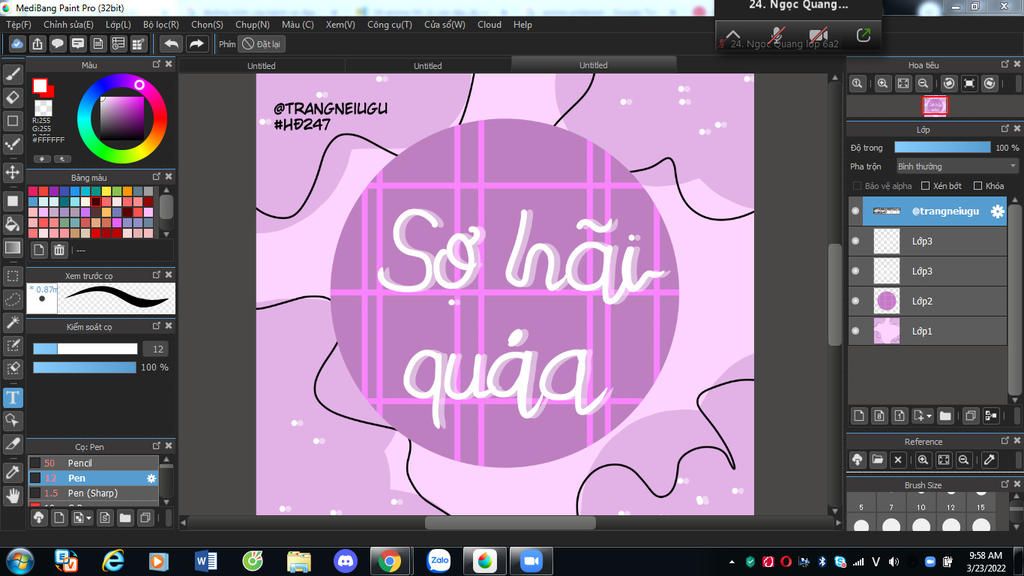Hide the Lớp1 layer
Viewport: 1024px width, 576px height.
coord(856,331)
